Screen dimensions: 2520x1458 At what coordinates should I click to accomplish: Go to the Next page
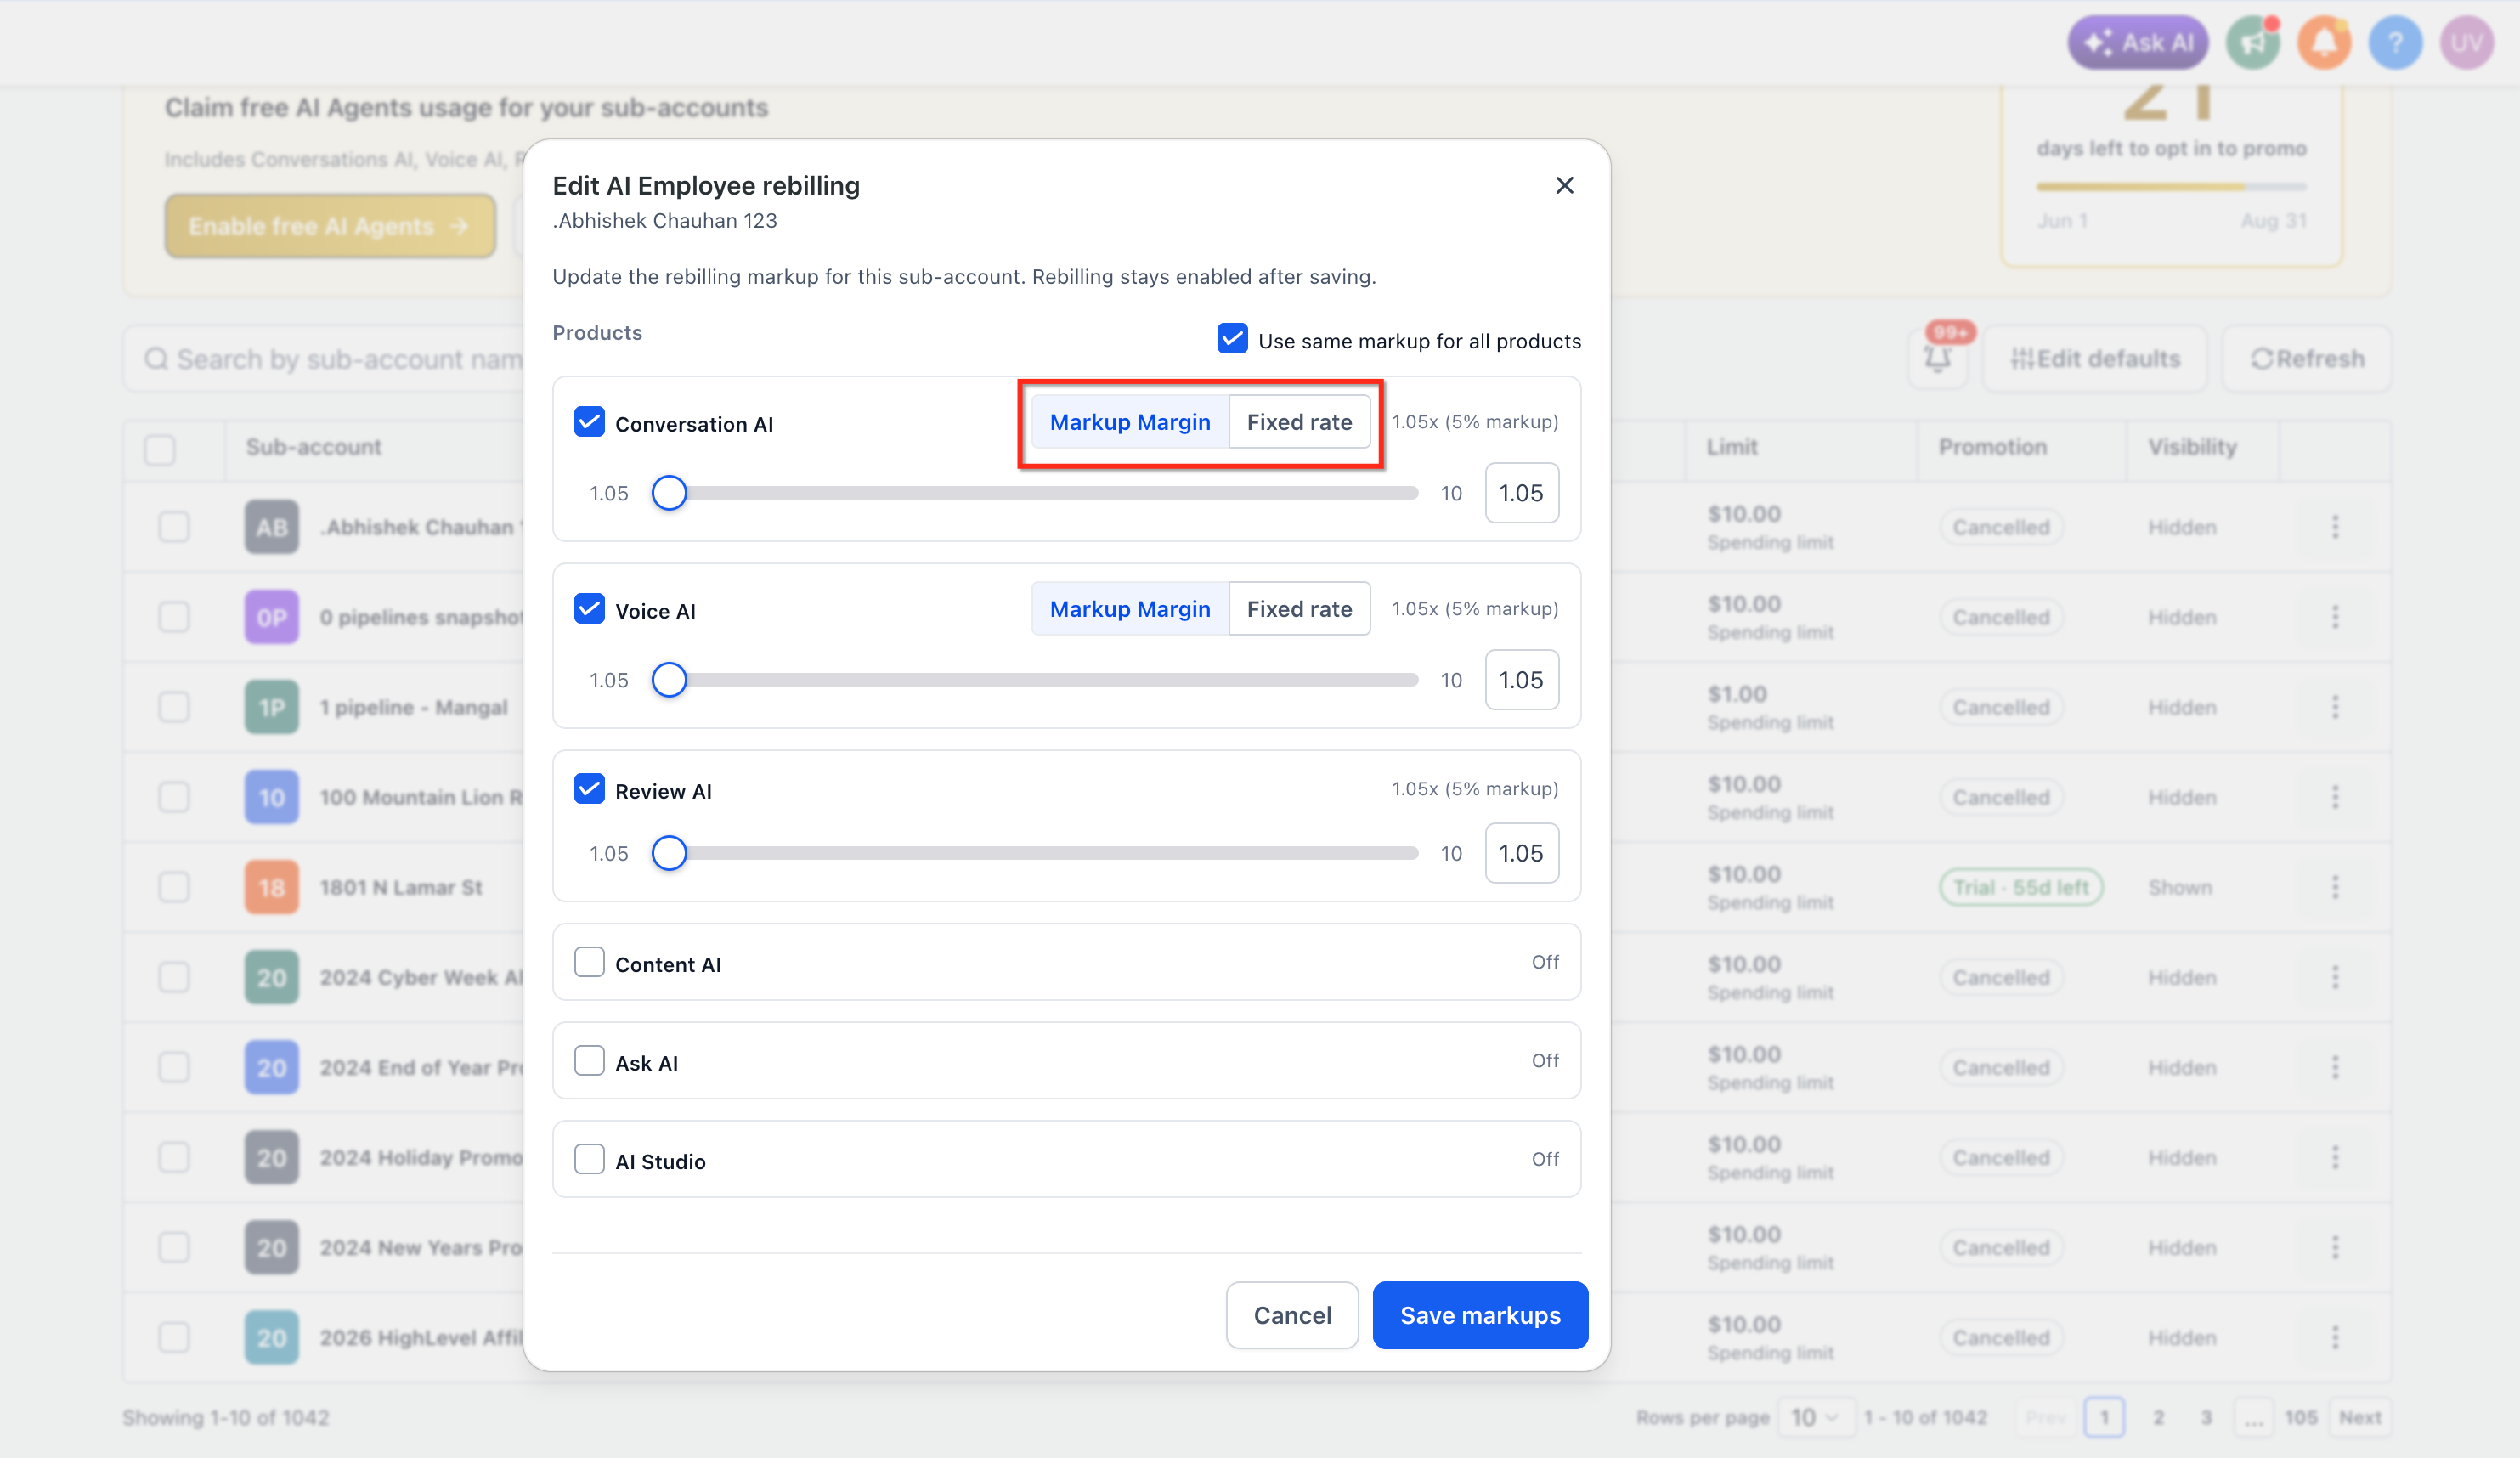(x=2360, y=1417)
